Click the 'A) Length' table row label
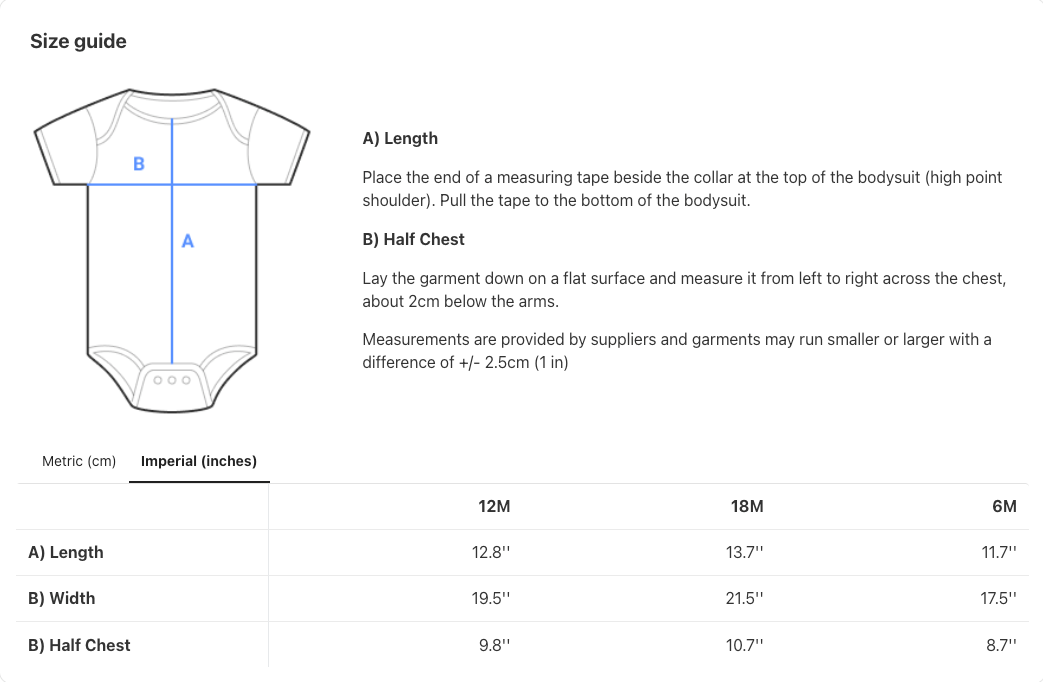The image size is (1043, 682). [x=66, y=552]
